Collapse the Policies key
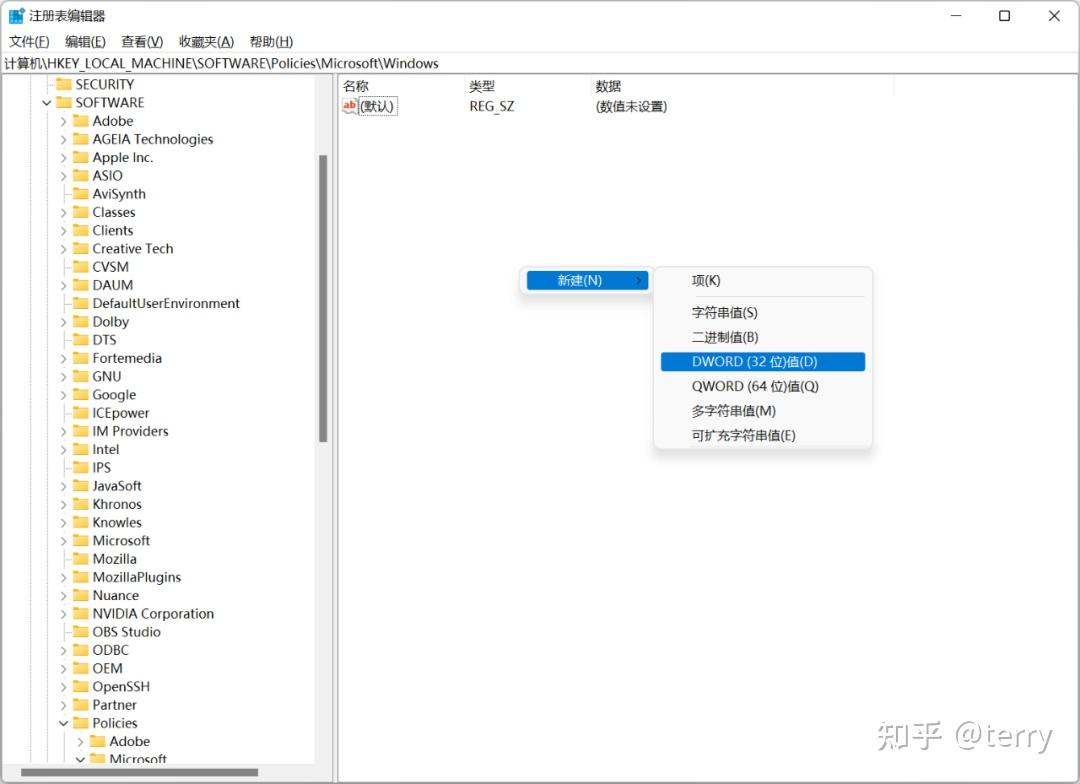 64,723
